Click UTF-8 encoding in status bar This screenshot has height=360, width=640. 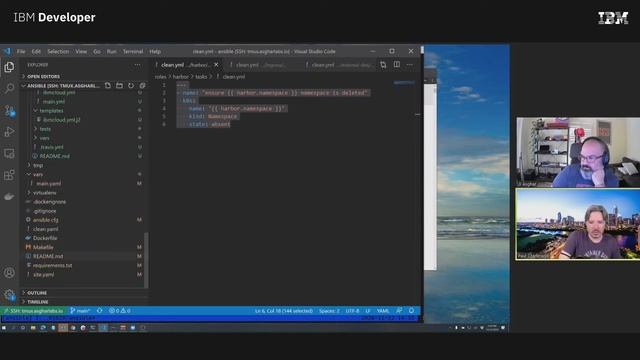click(352, 311)
